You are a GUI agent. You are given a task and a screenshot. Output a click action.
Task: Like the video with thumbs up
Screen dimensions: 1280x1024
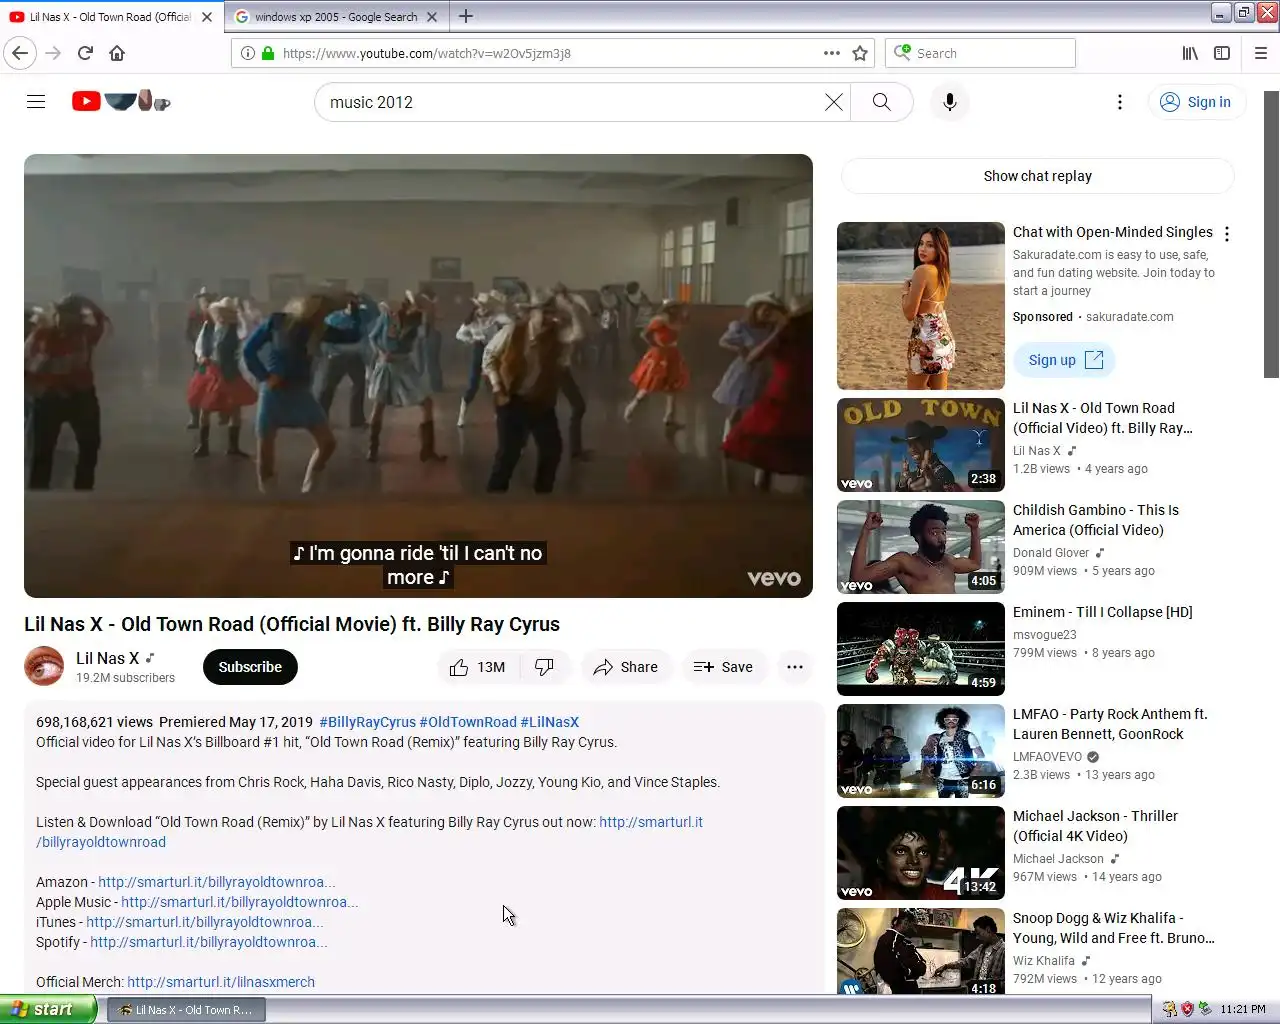click(478, 667)
